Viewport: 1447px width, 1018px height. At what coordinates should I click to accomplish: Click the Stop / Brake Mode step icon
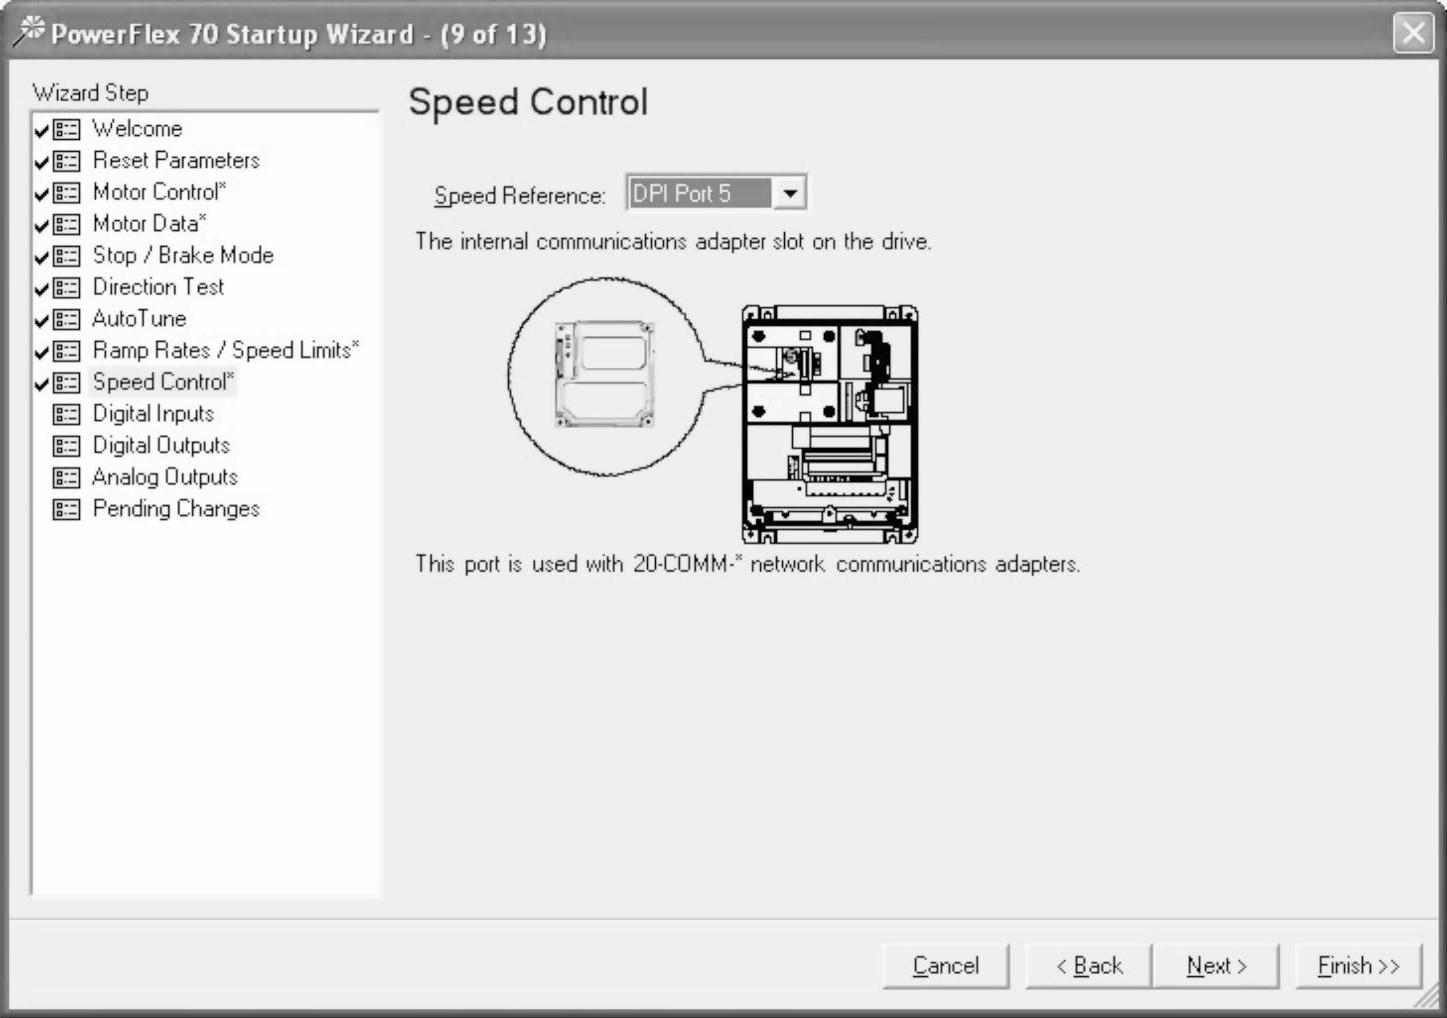(67, 257)
